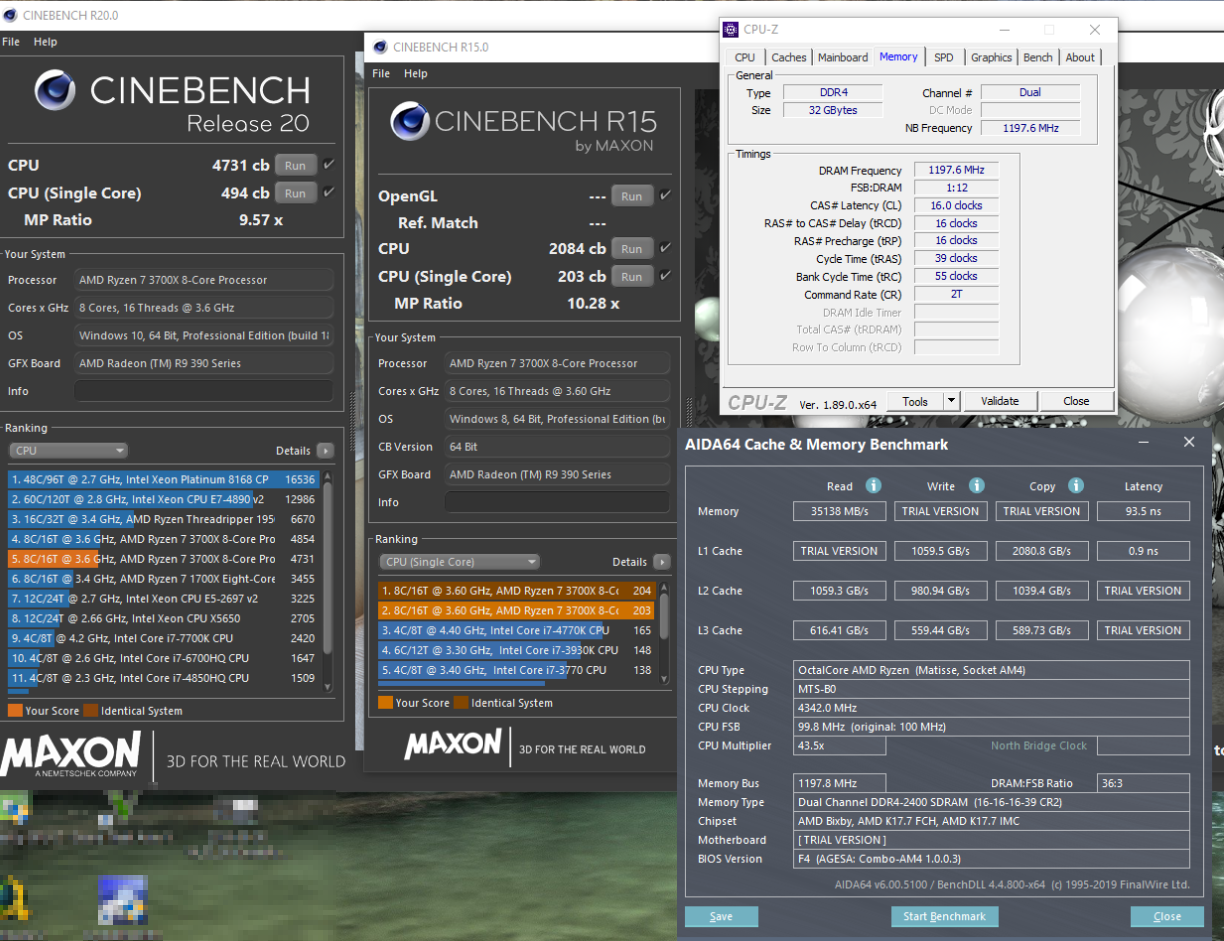This screenshot has width=1224, height=941.
Task: Click the BIOS Version field in AIDA64
Action: click(x=991, y=859)
